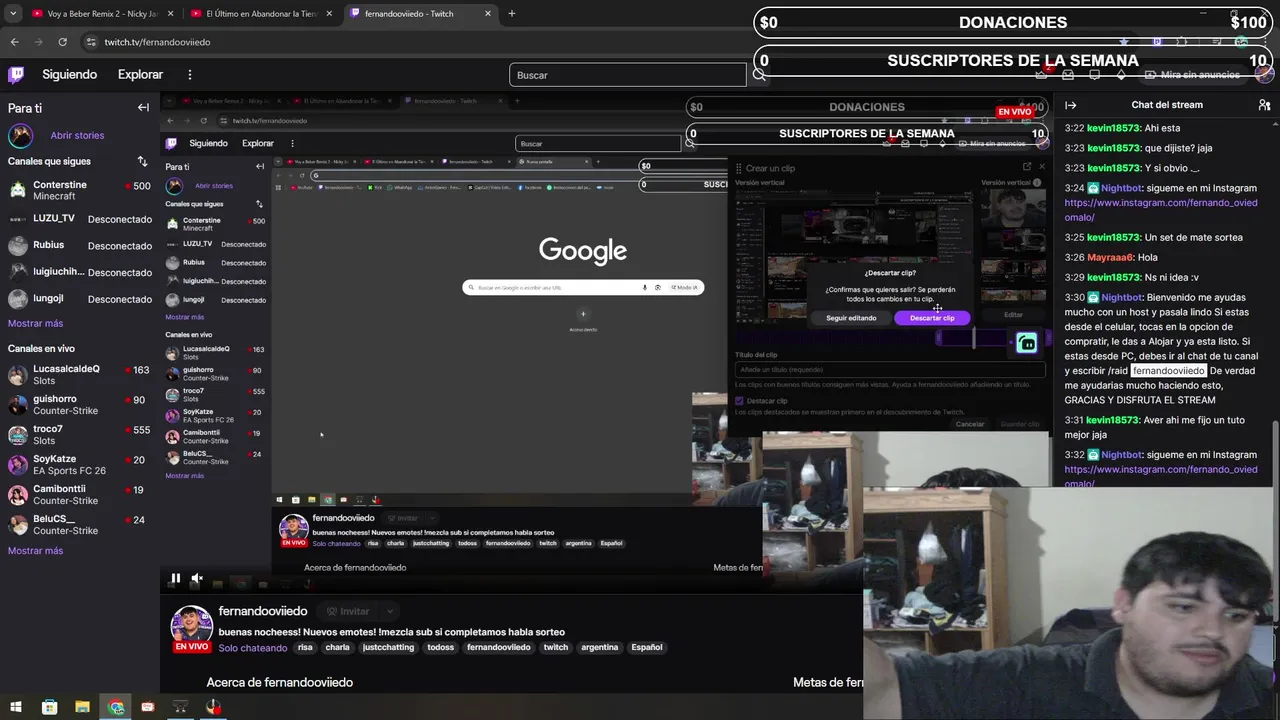This screenshot has width=1280, height=720.
Task: Open a new browser tab
Action: click(x=511, y=14)
